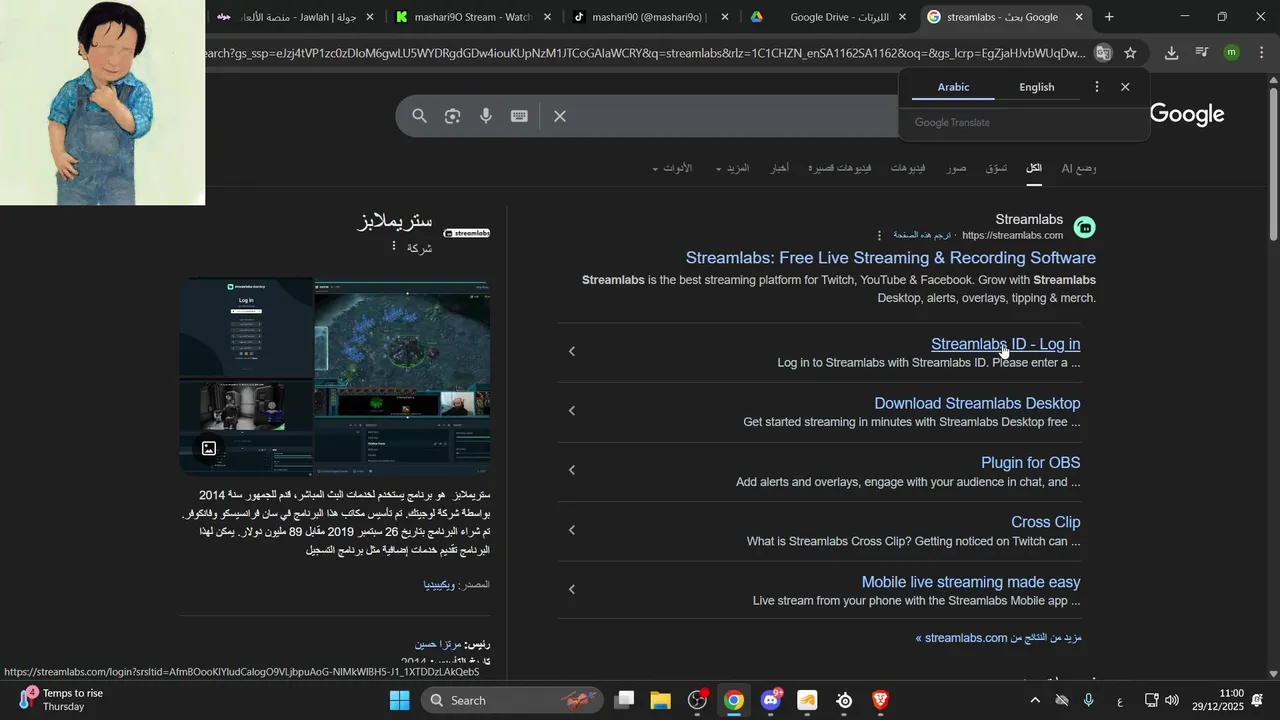1280x720 pixels.
Task: Toggle taskbar microphone indicator
Action: [x=1089, y=700]
